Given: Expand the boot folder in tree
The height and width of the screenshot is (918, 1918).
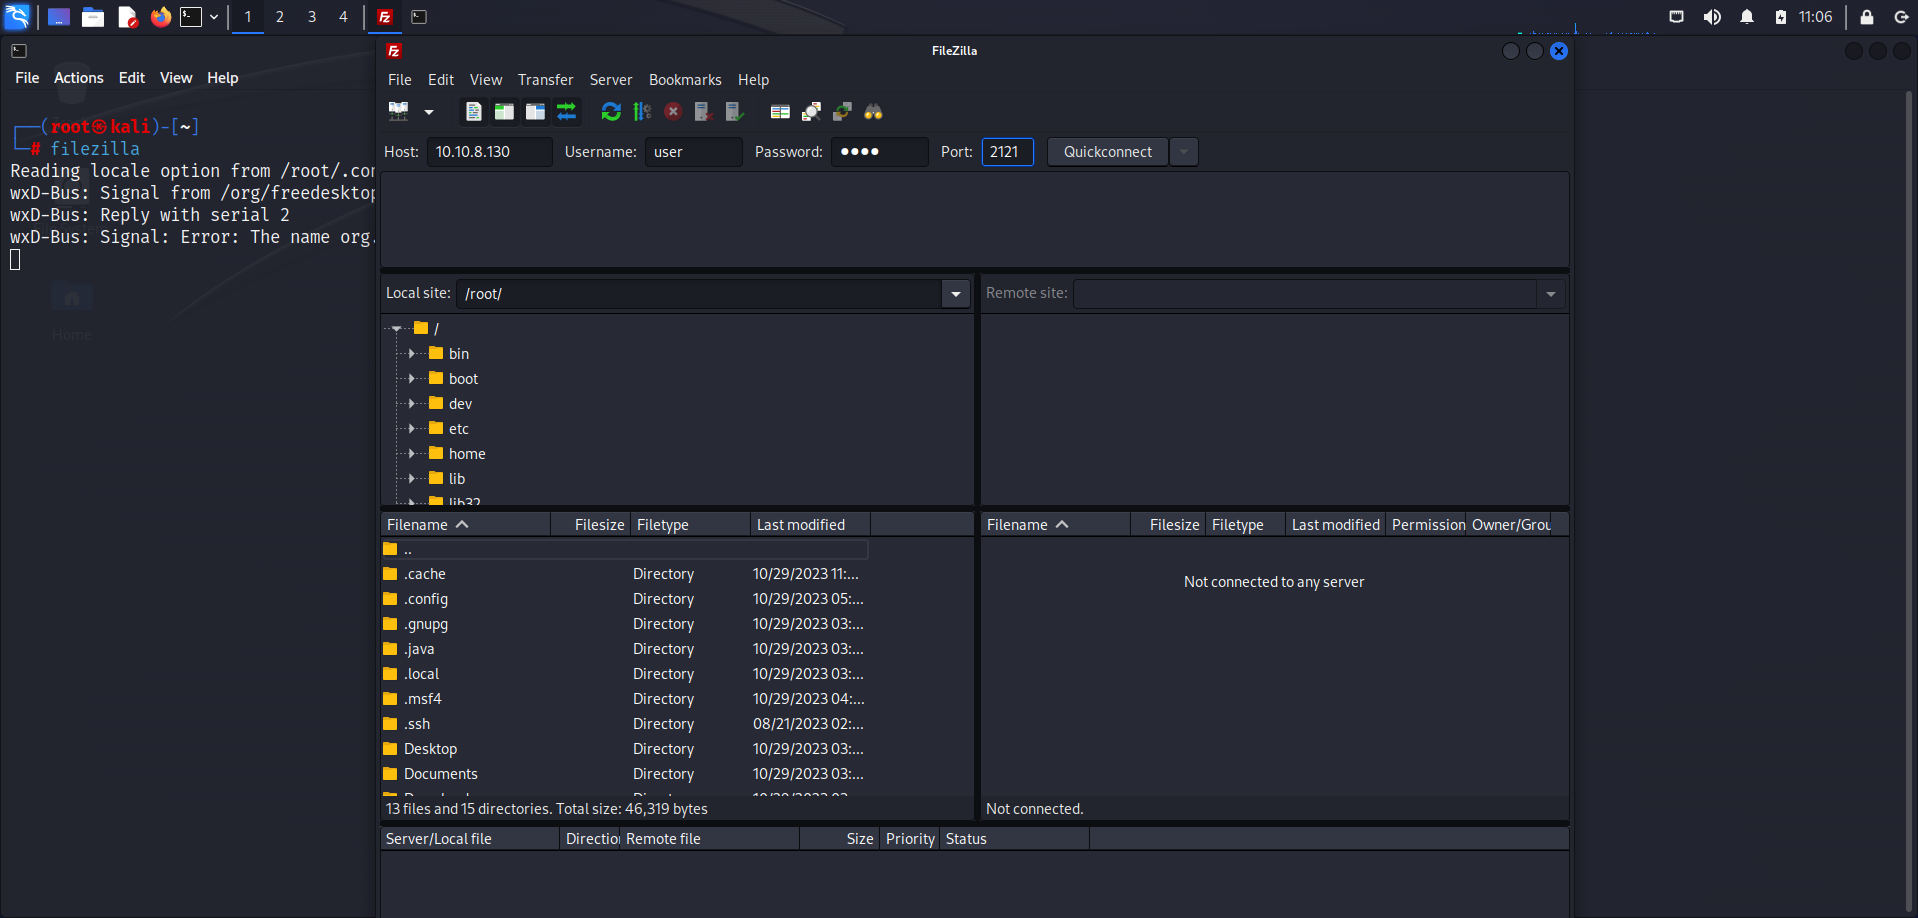Looking at the screenshot, I should pos(411,378).
